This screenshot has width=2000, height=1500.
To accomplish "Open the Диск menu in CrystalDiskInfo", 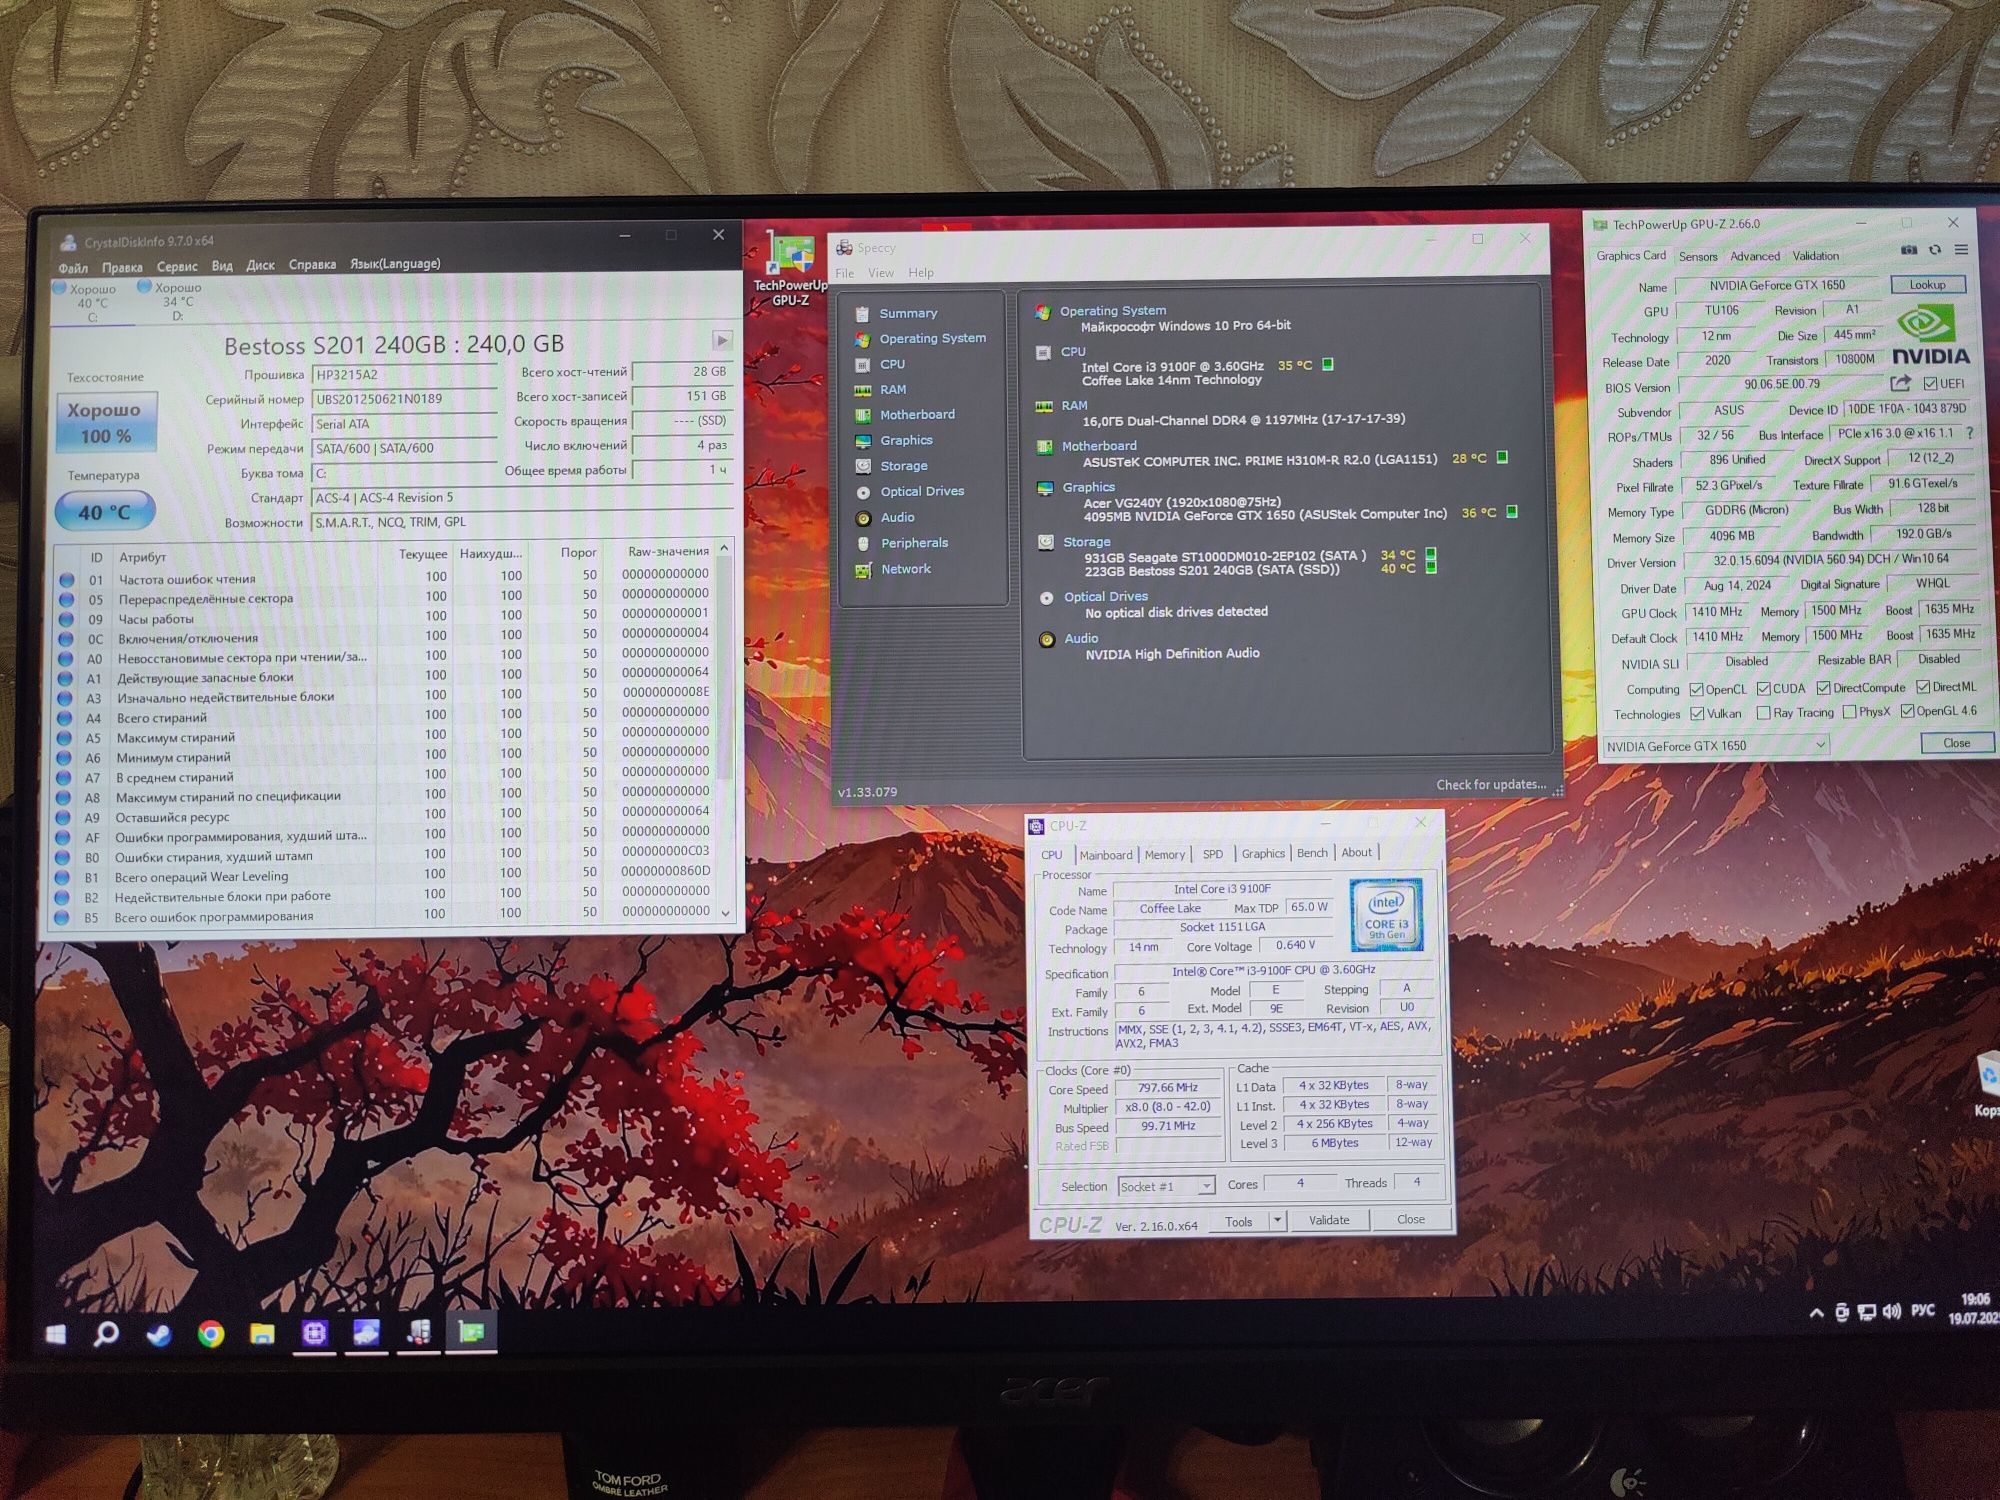I will pos(260,266).
